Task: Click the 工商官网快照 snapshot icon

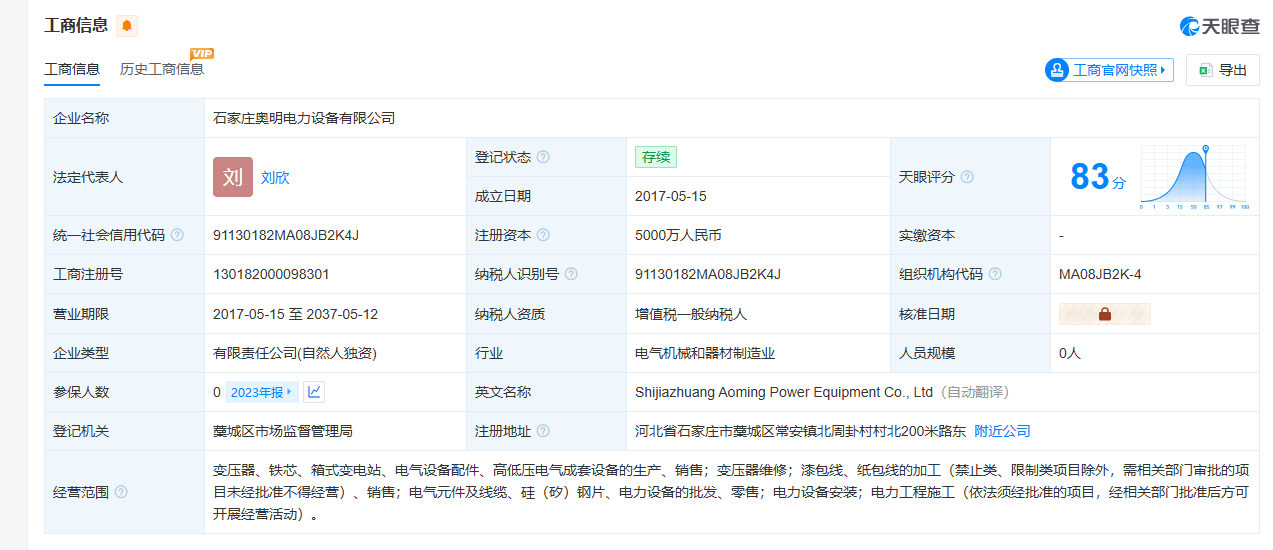Action: point(1057,70)
